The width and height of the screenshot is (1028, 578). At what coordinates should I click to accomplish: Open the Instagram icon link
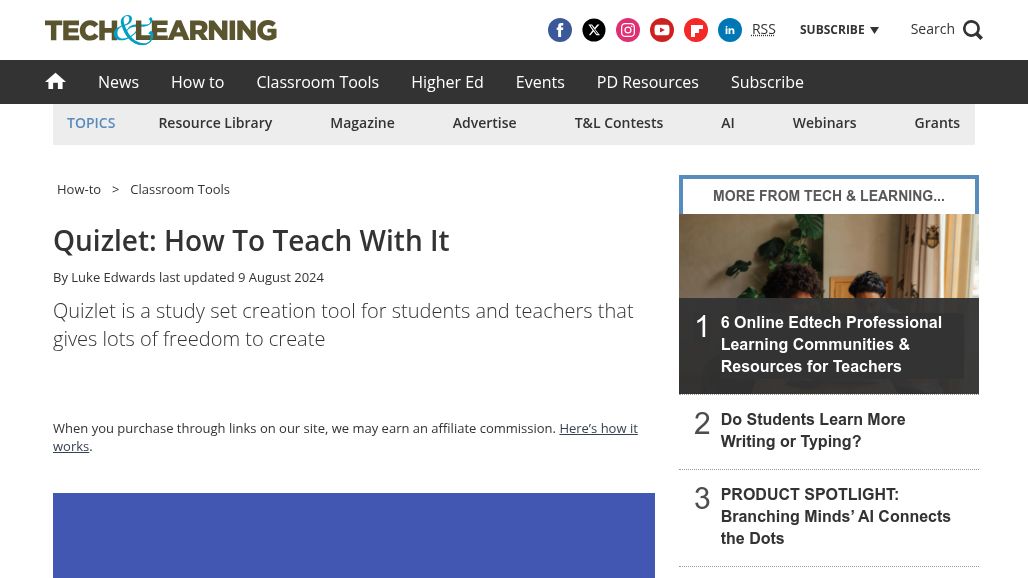pos(627,30)
